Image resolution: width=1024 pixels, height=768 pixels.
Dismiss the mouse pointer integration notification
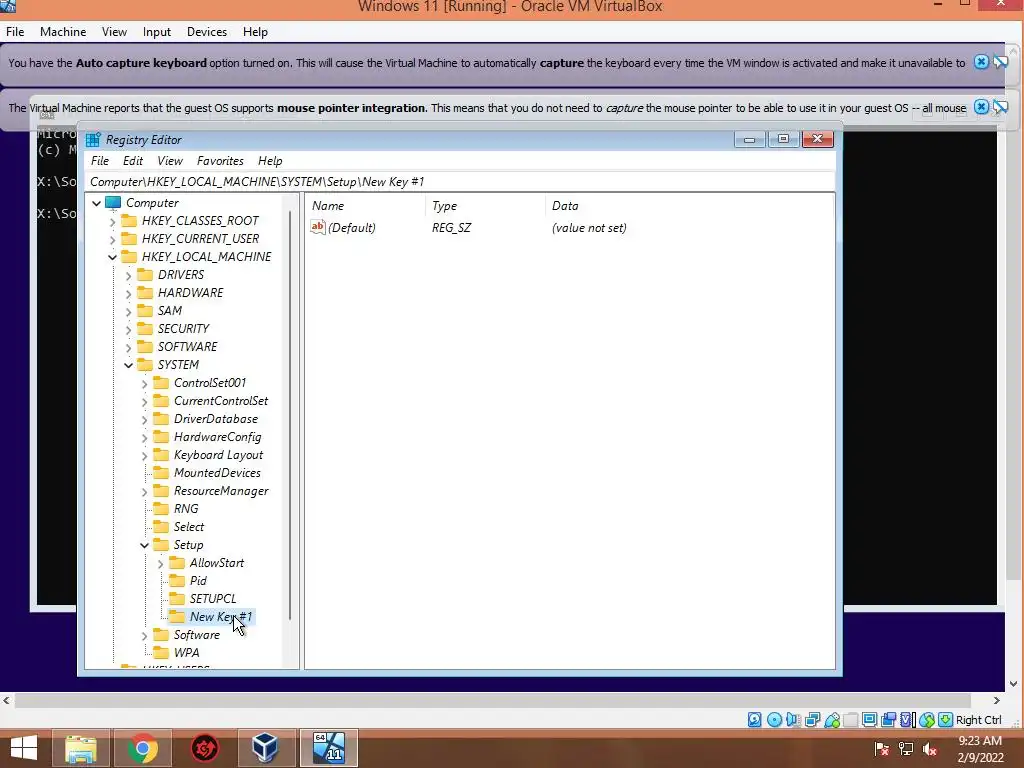click(981, 107)
